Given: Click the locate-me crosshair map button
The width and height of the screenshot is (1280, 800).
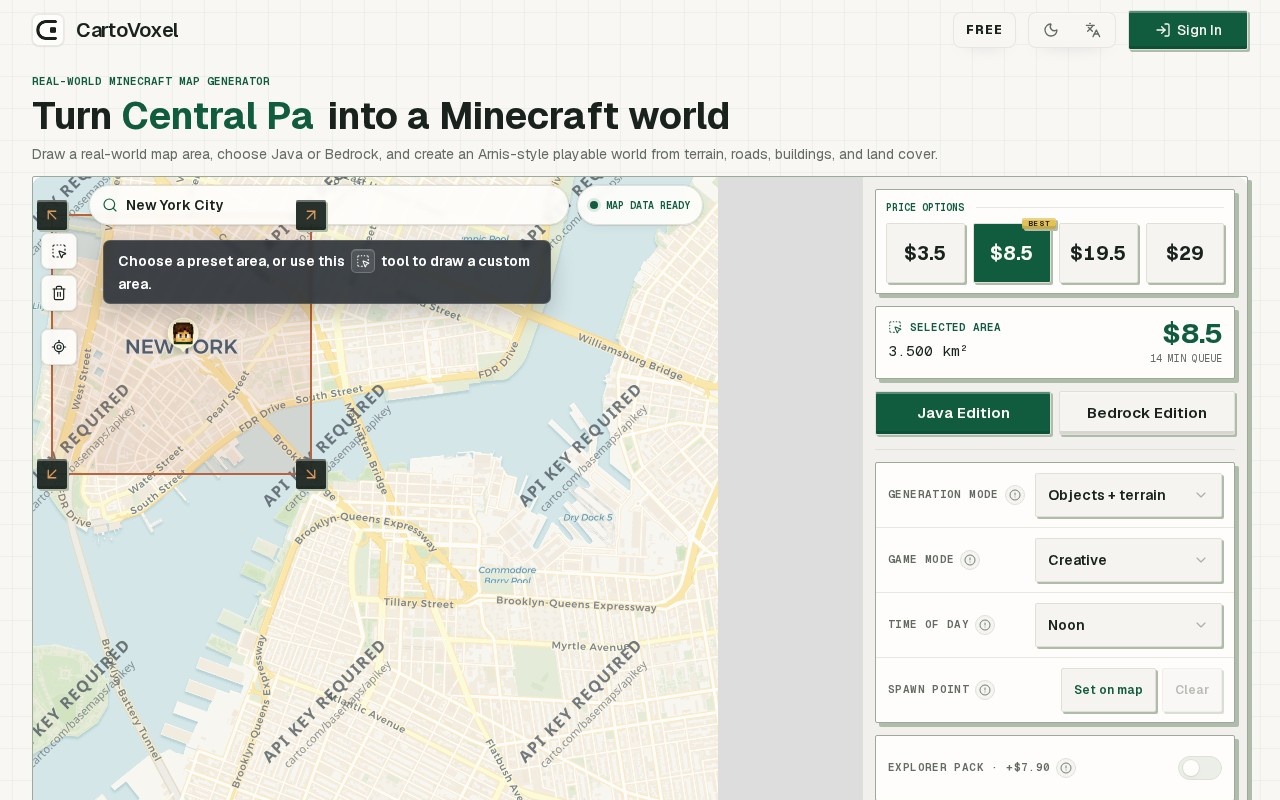Looking at the screenshot, I should (59, 347).
